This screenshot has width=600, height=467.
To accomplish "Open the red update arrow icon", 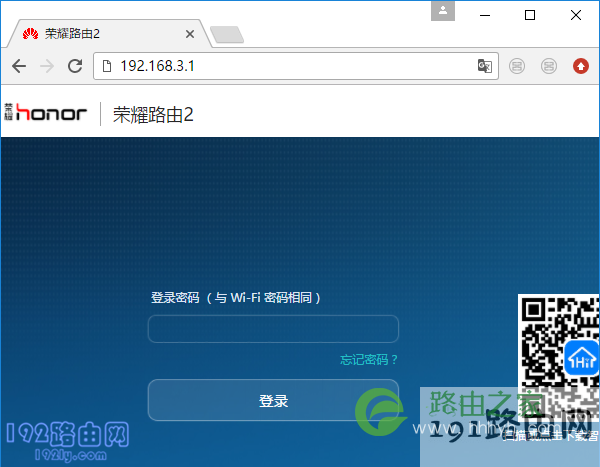I will tap(580, 66).
